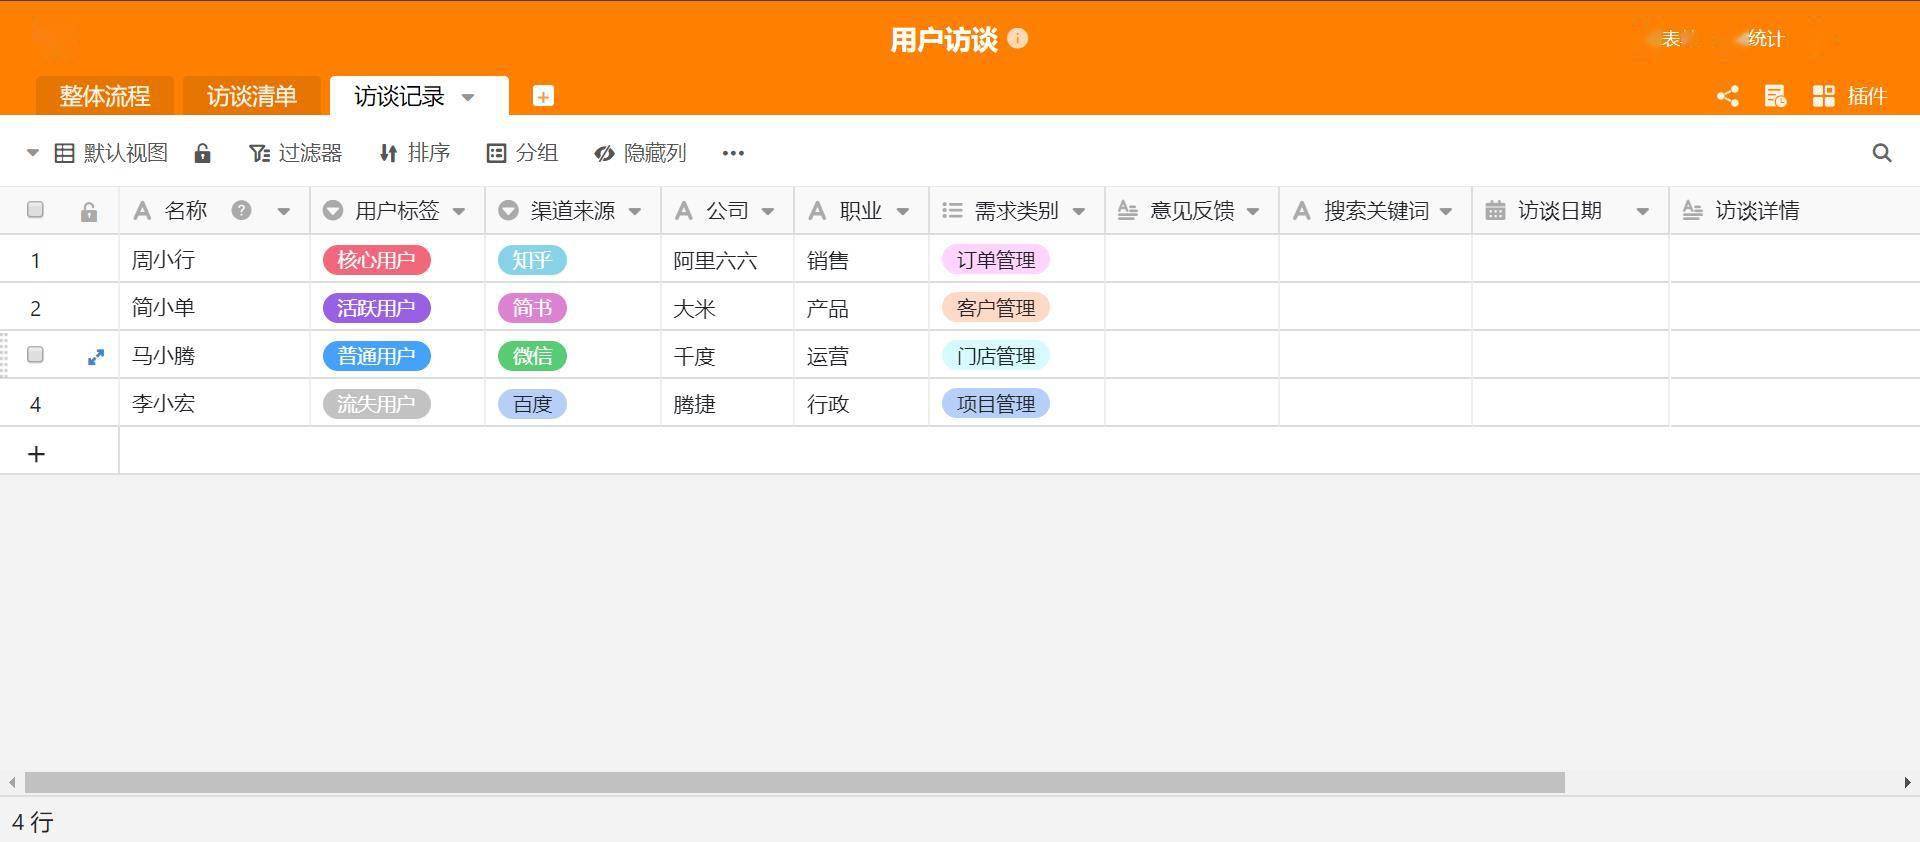This screenshot has width=1920, height=842.
Task: Click the horizontal scrollbar thumb
Action: coord(794,782)
